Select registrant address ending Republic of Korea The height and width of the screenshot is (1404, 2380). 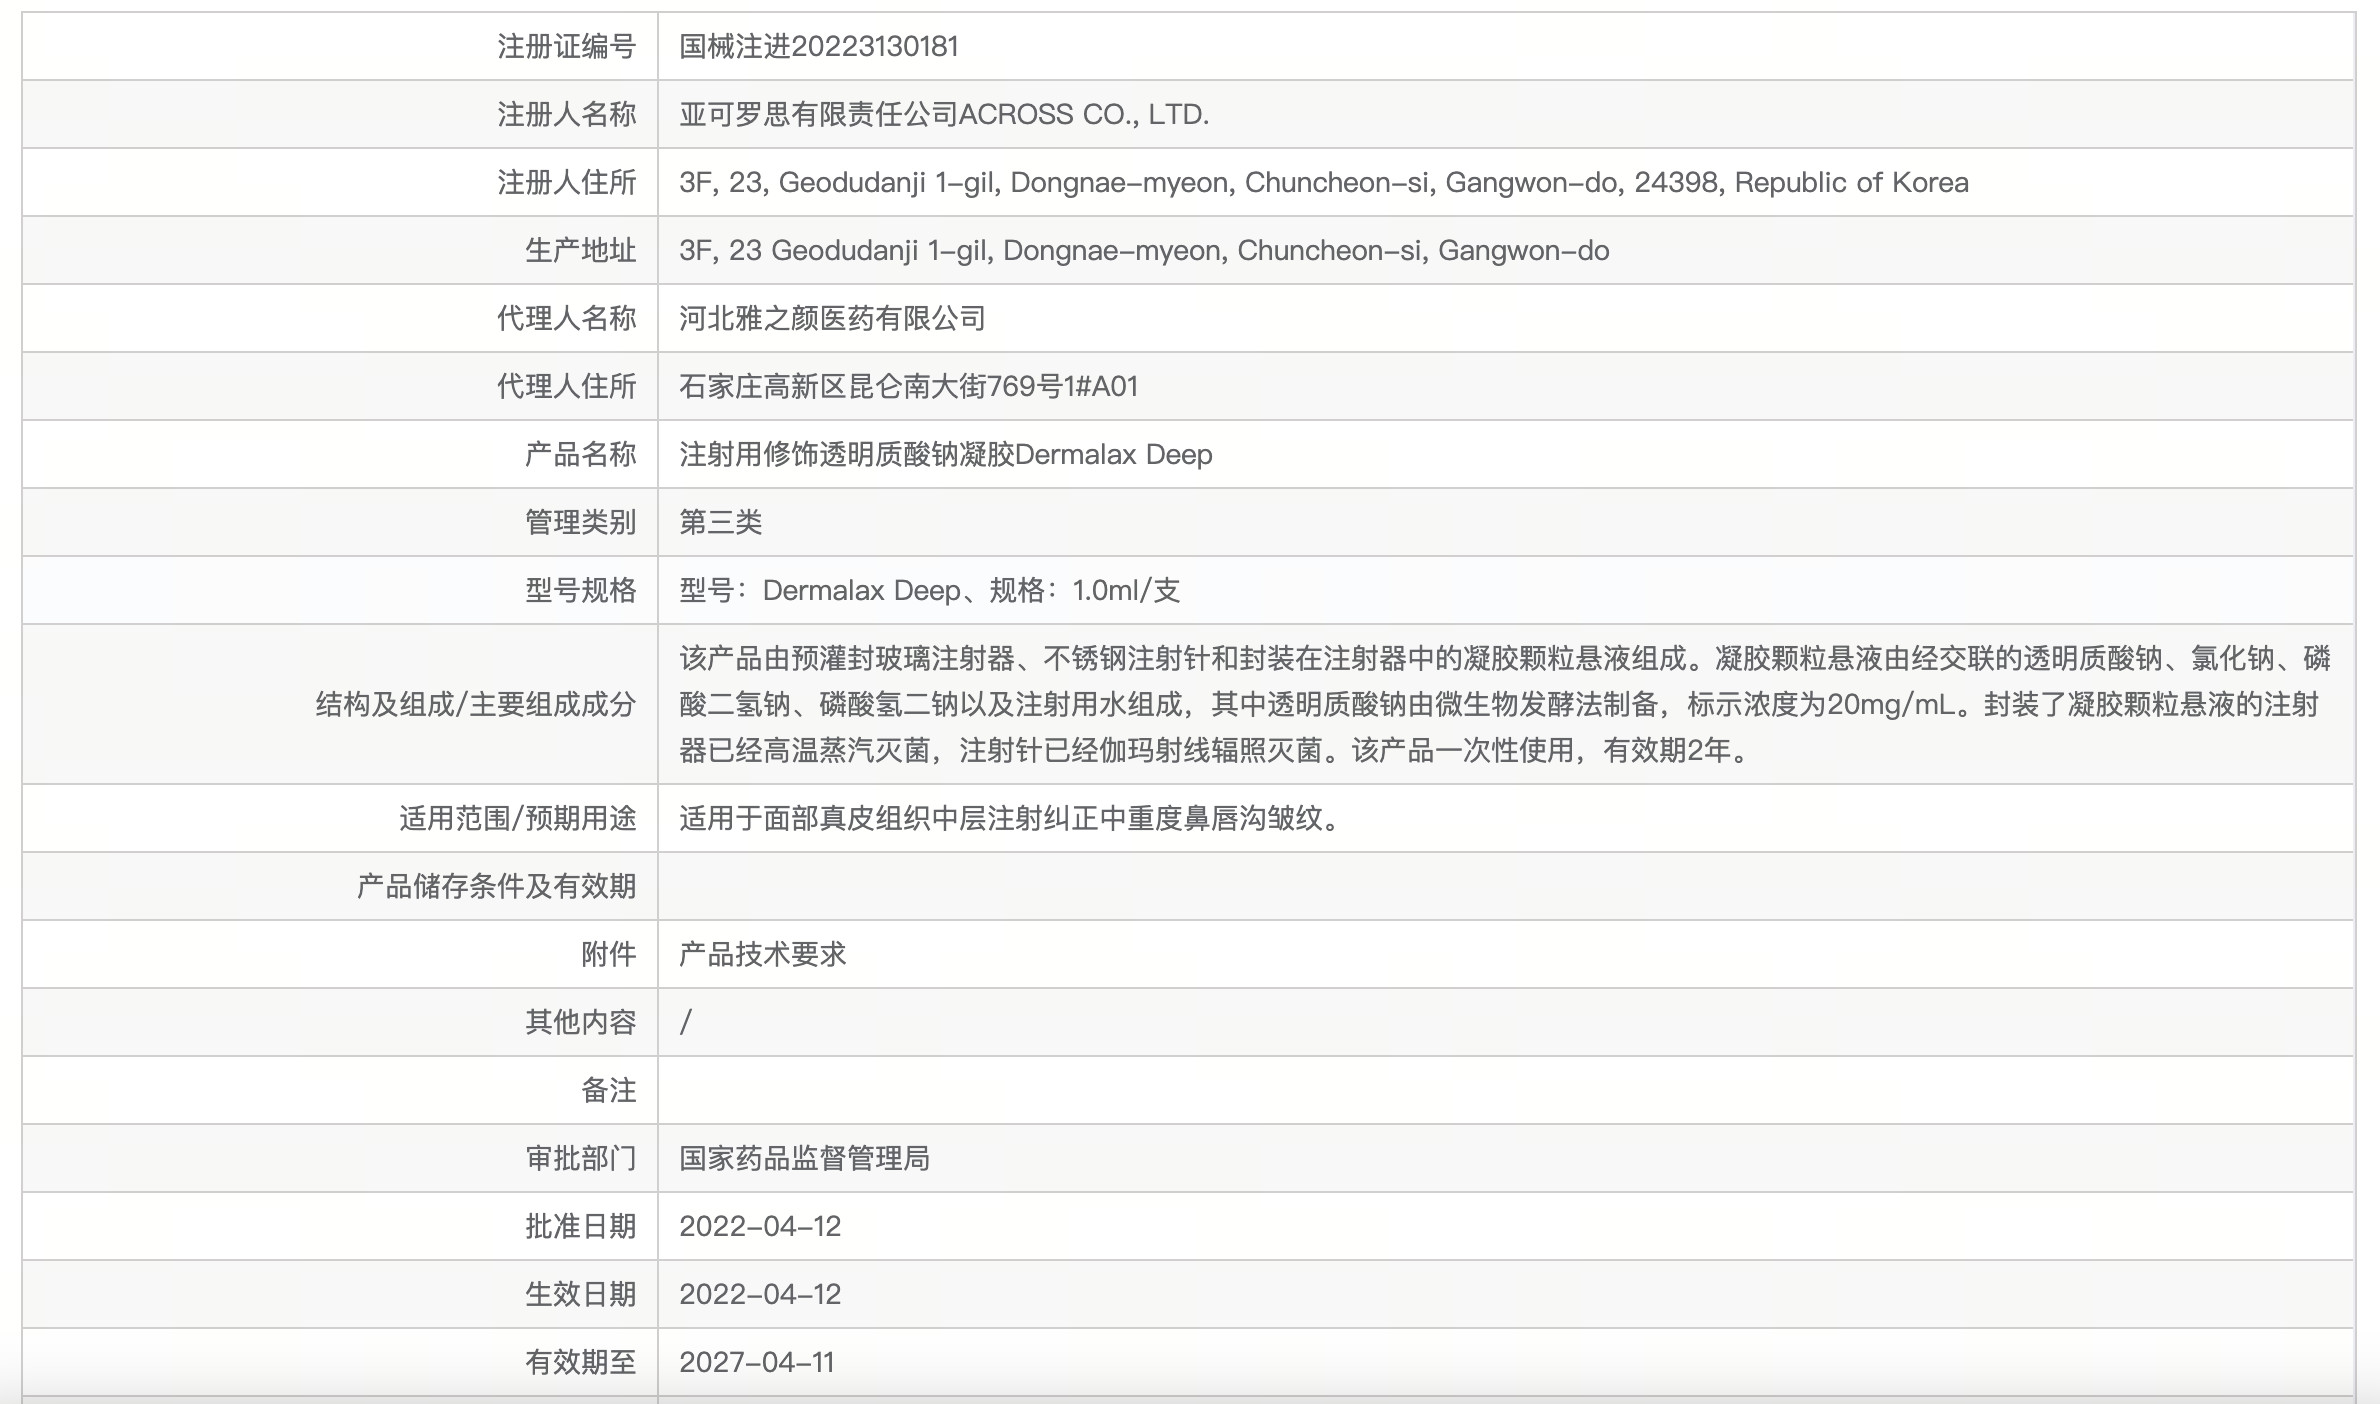(x=1324, y=182)
